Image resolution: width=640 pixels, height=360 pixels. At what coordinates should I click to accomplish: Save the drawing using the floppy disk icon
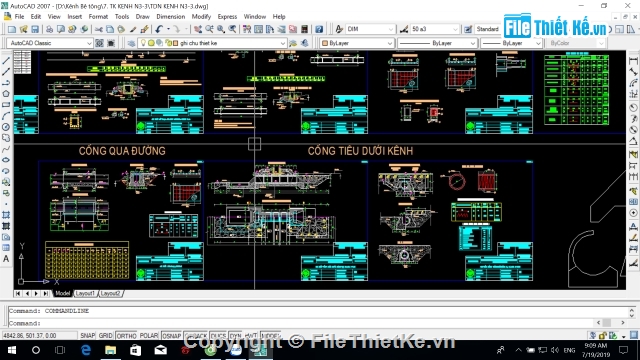pos(35,29)
